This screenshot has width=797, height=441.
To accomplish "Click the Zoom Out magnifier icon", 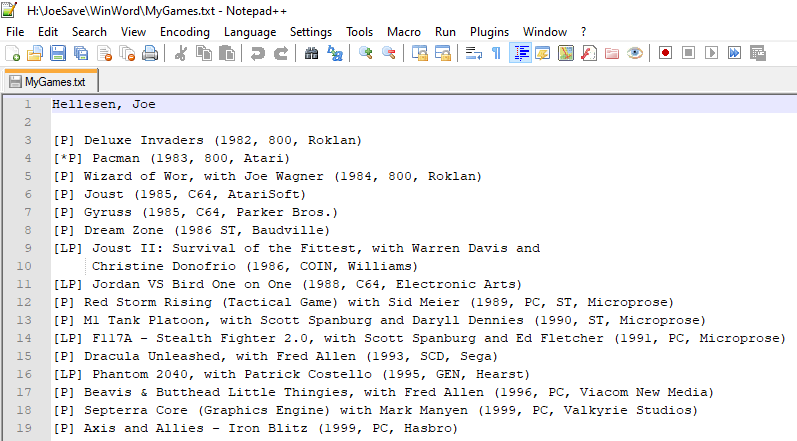I will click(x=388, y=53).
